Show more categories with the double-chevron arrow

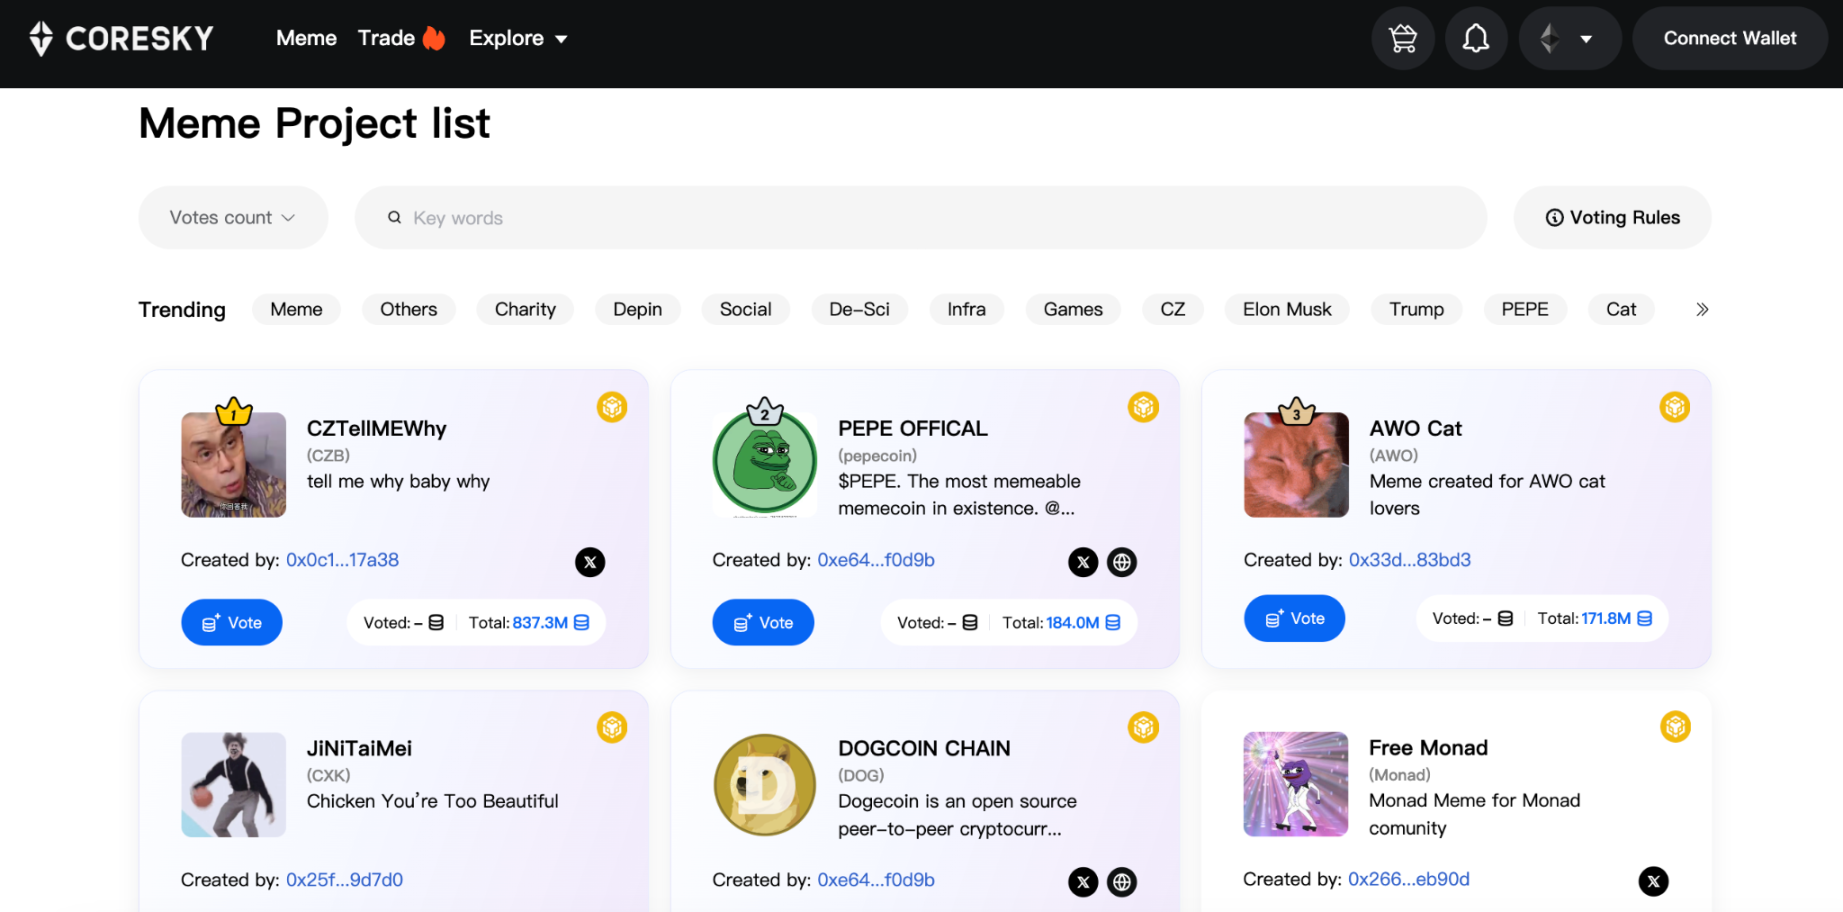click(1701, 310)
